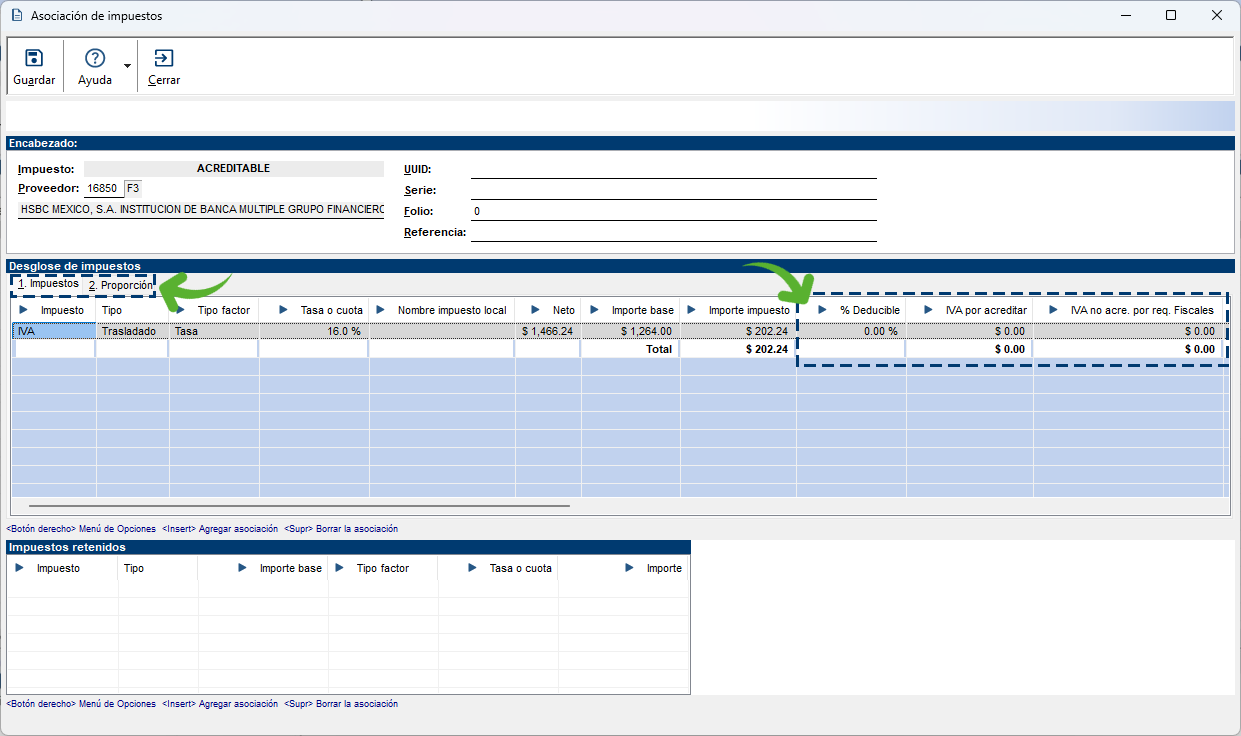Expand the Ayuda dropdown arrow
Viewport: 1241px width, 736px height.
127,66
